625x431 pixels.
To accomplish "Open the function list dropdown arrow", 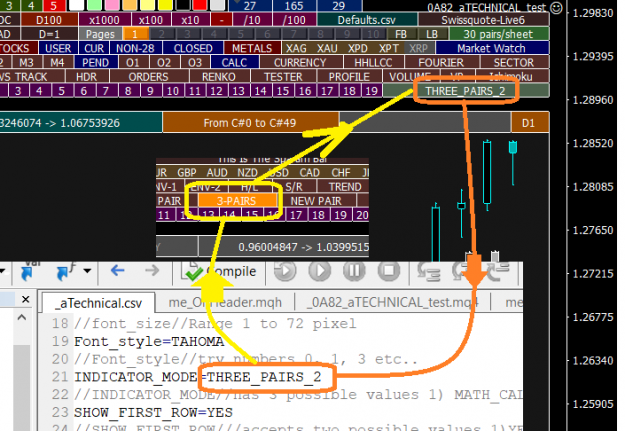I will point(87,271).
